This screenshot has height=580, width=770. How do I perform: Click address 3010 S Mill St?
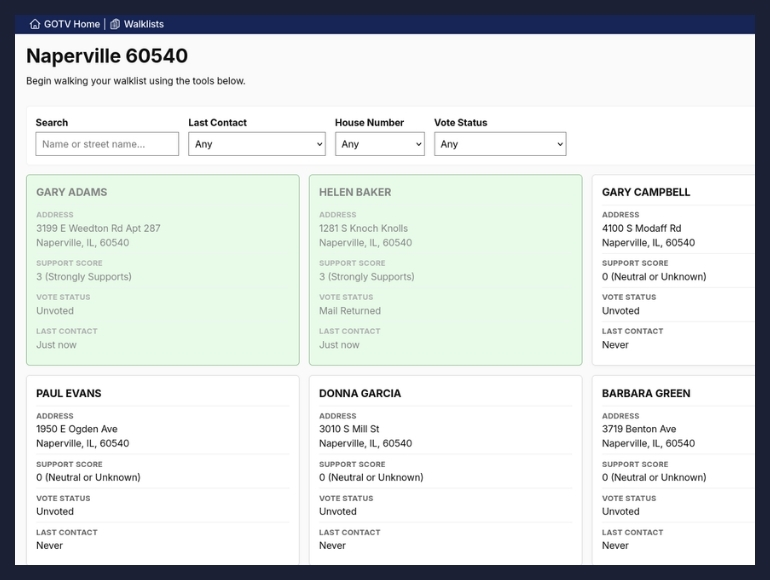349,429
